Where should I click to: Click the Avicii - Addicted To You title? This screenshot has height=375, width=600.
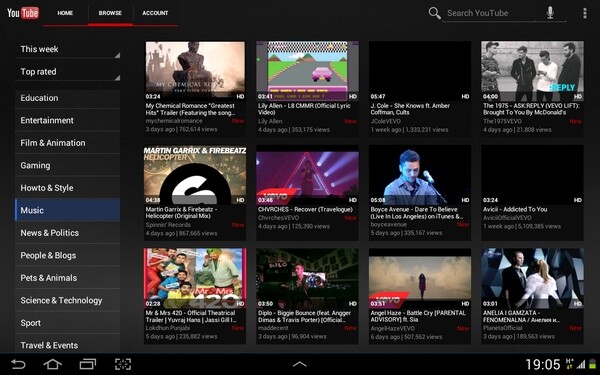coord(515,209)
